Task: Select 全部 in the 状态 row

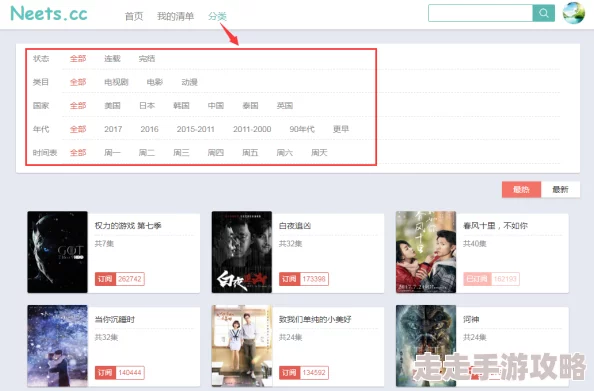Action: pyautogui.click(x=78, y=58)
